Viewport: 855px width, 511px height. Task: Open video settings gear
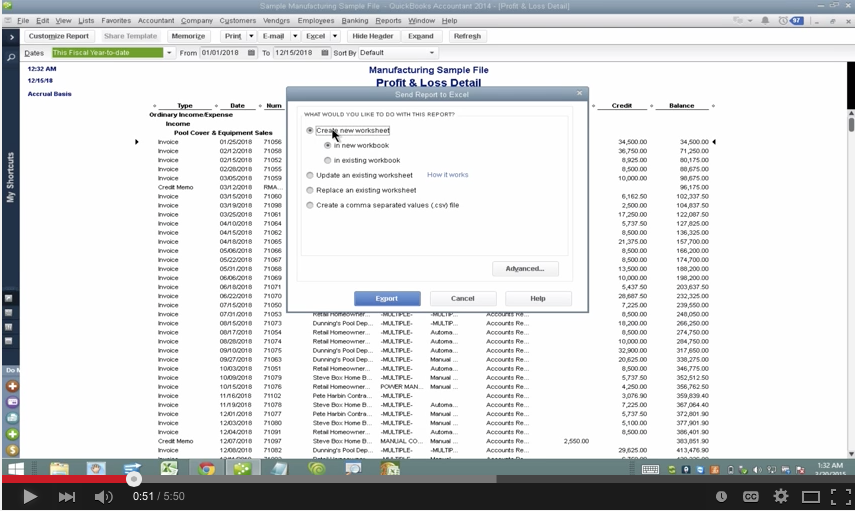pos(781,496)
